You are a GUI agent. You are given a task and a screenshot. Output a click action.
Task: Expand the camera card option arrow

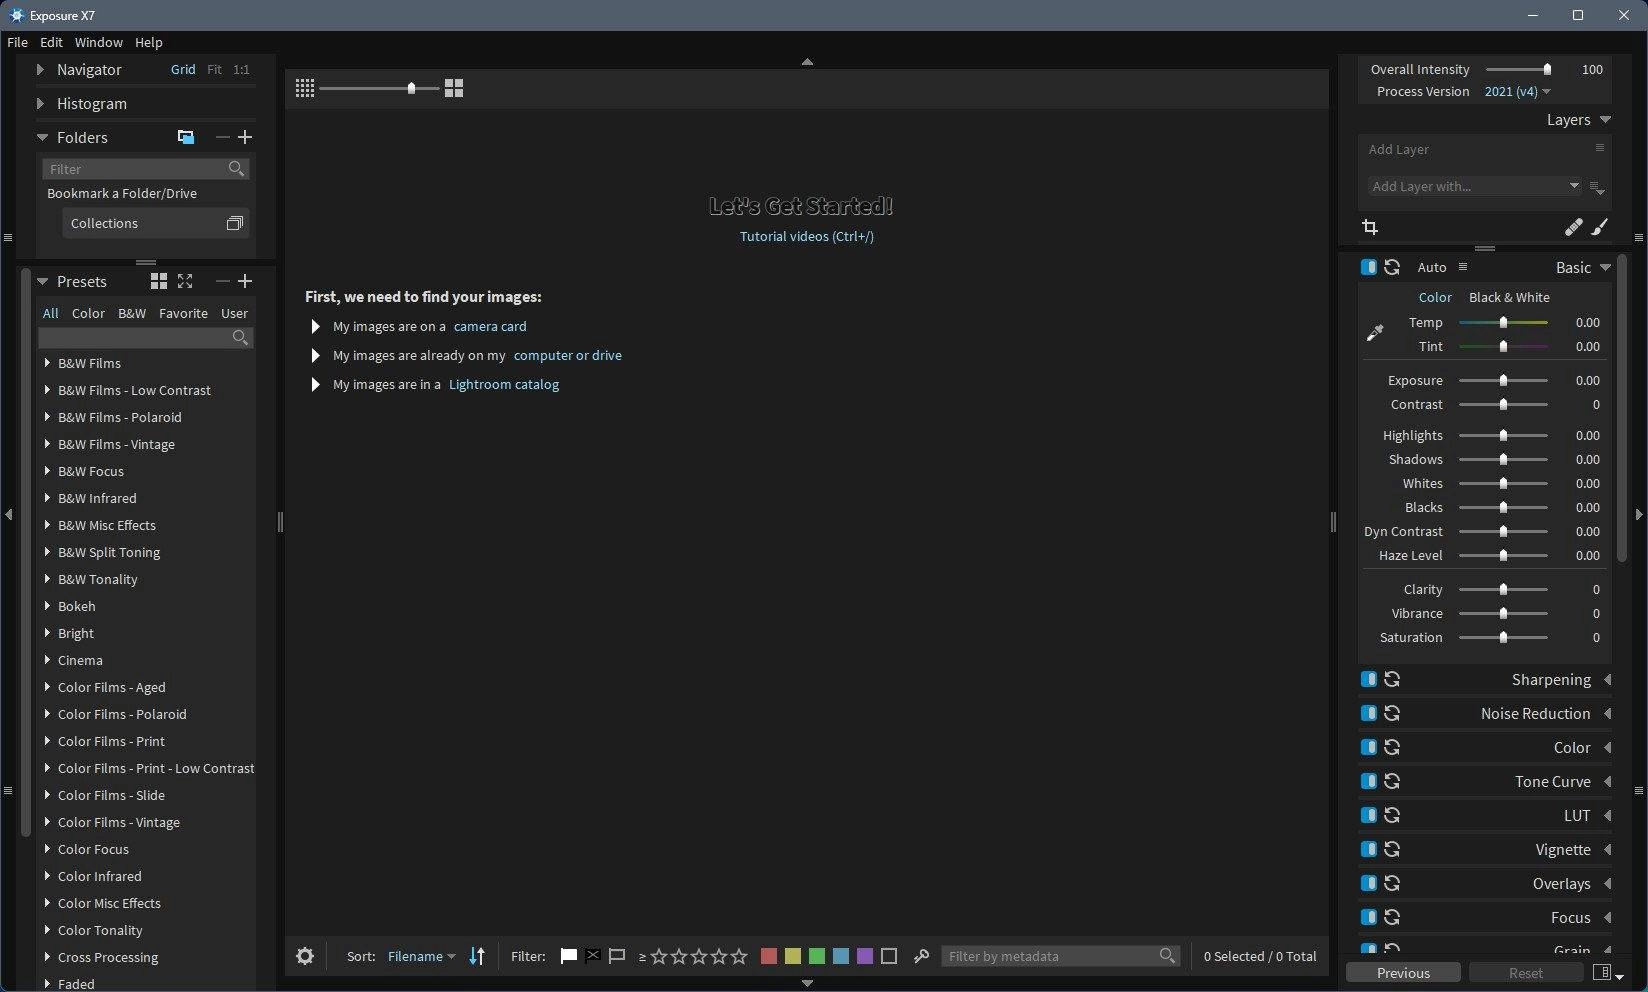coord(315,326)
